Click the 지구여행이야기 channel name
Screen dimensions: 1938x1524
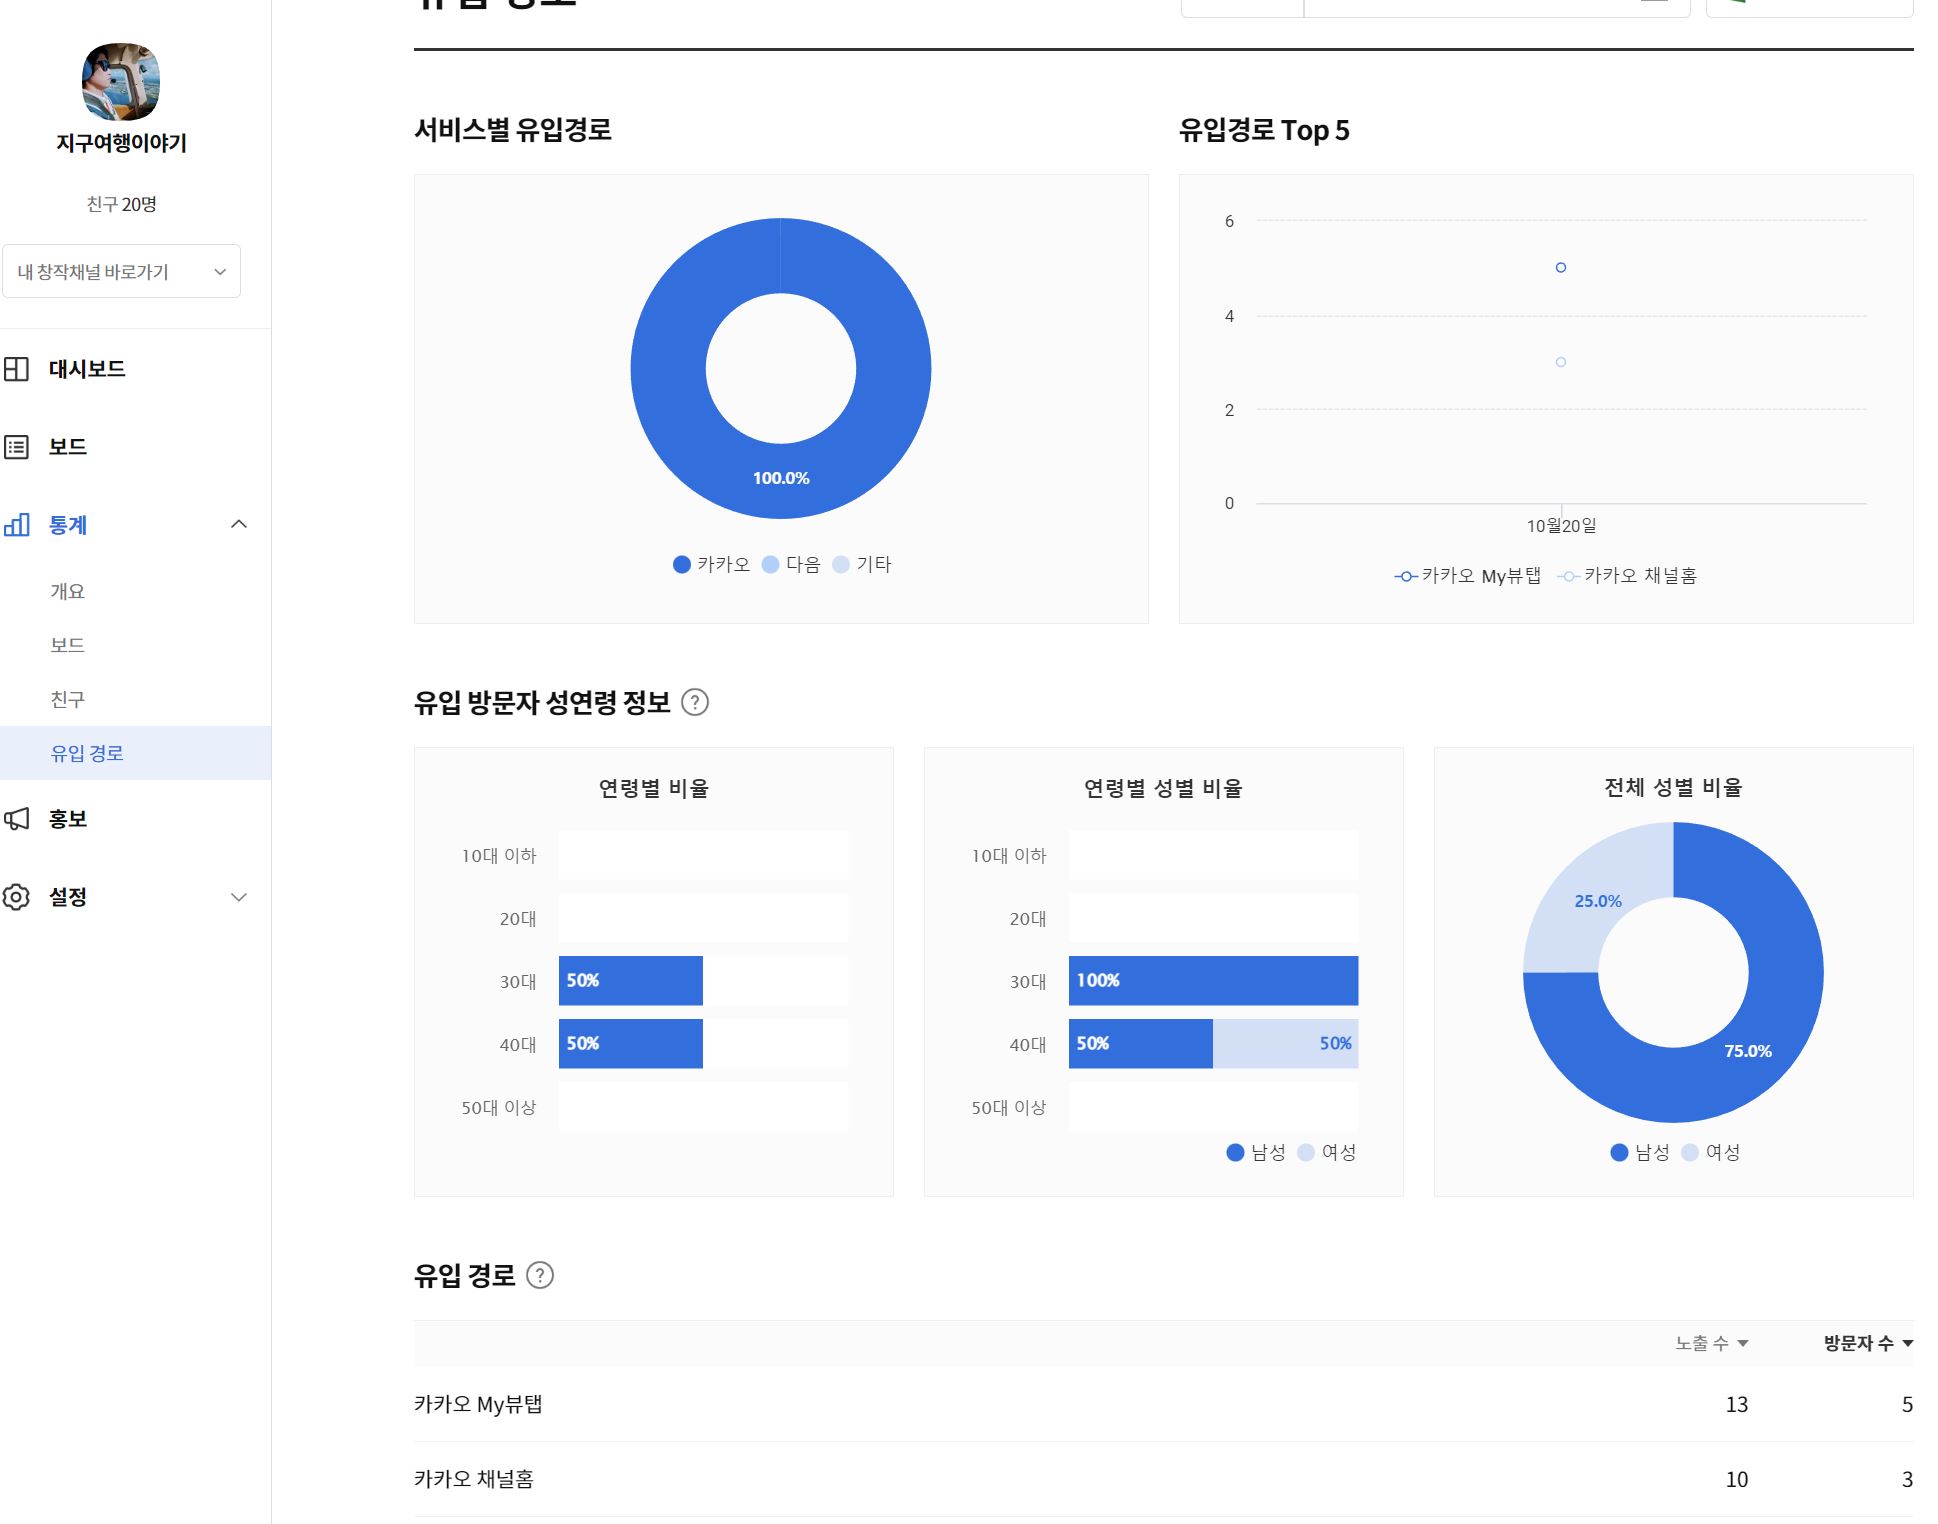coord(121,143)
